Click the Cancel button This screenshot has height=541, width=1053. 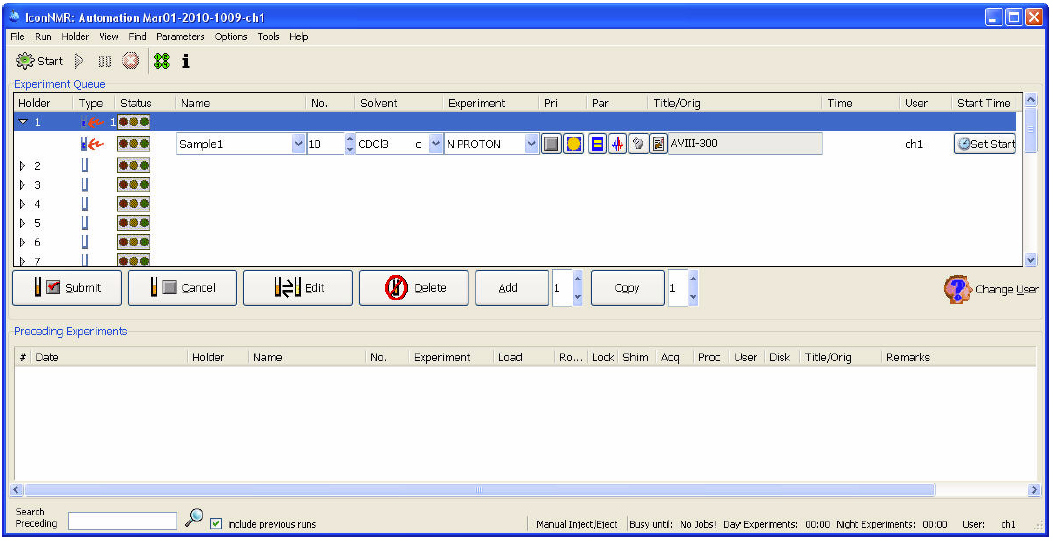tap(183, 288)
